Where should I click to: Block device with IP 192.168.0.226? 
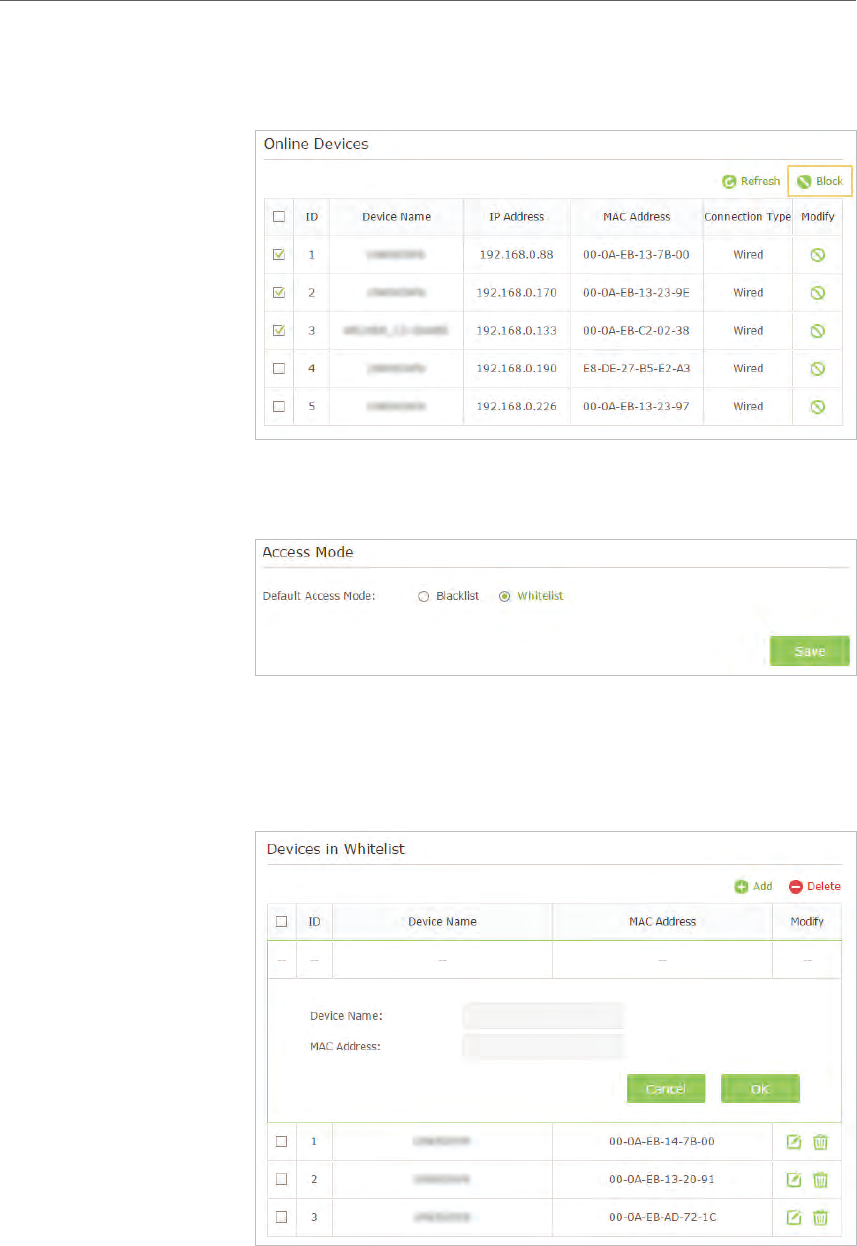click(x=817, y=407)
